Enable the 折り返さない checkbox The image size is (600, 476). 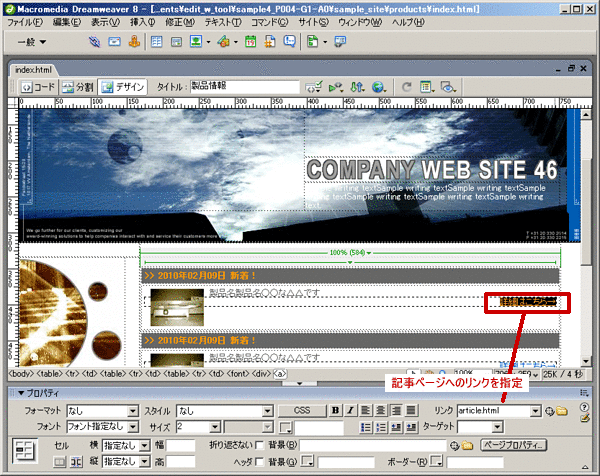tap(259, 445)
